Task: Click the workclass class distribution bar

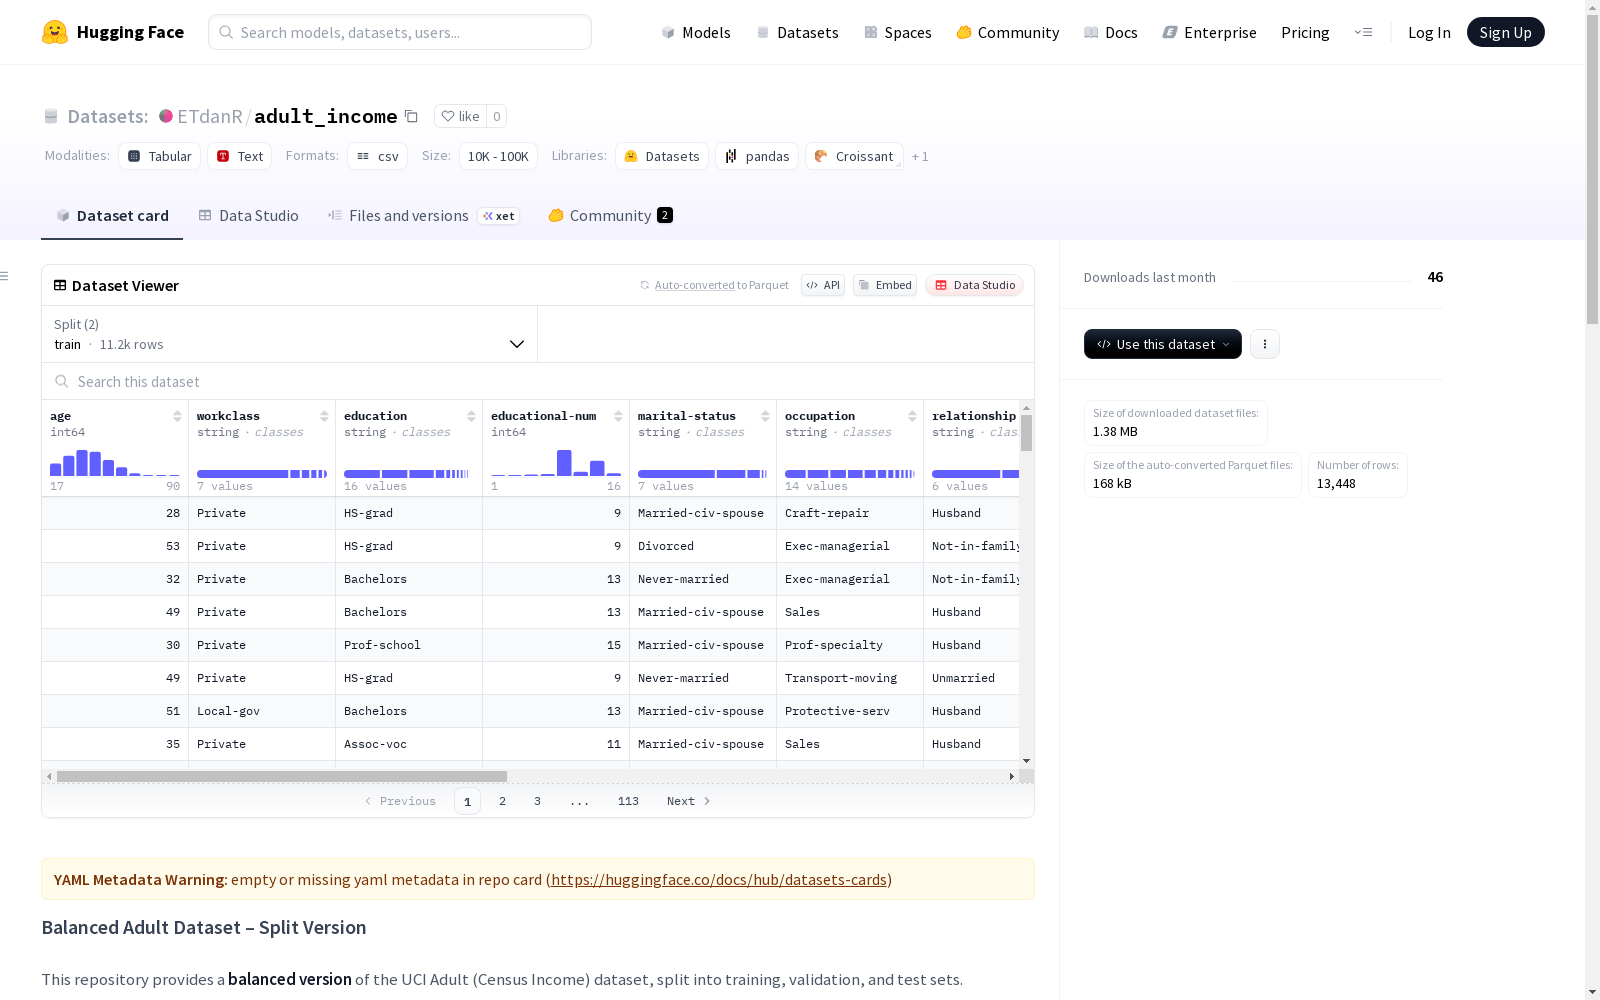Action: coord(262,474)
